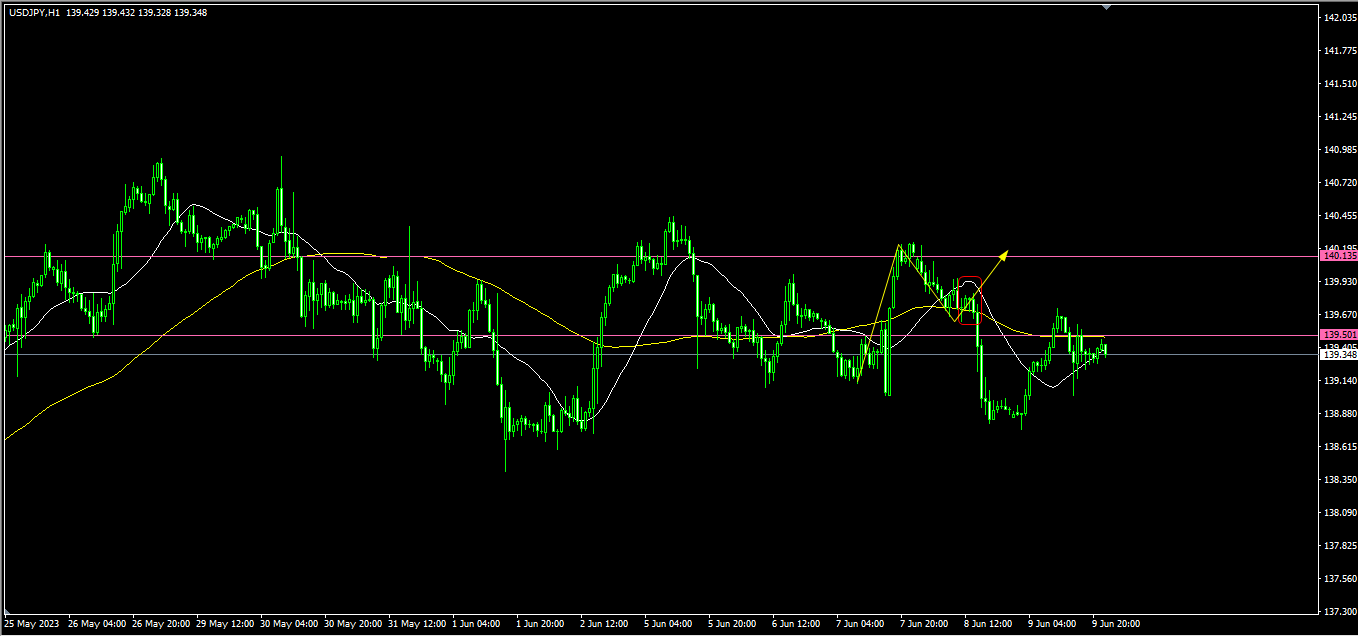Click the 1 Jun 20:00 time label

tap(540, 623)
